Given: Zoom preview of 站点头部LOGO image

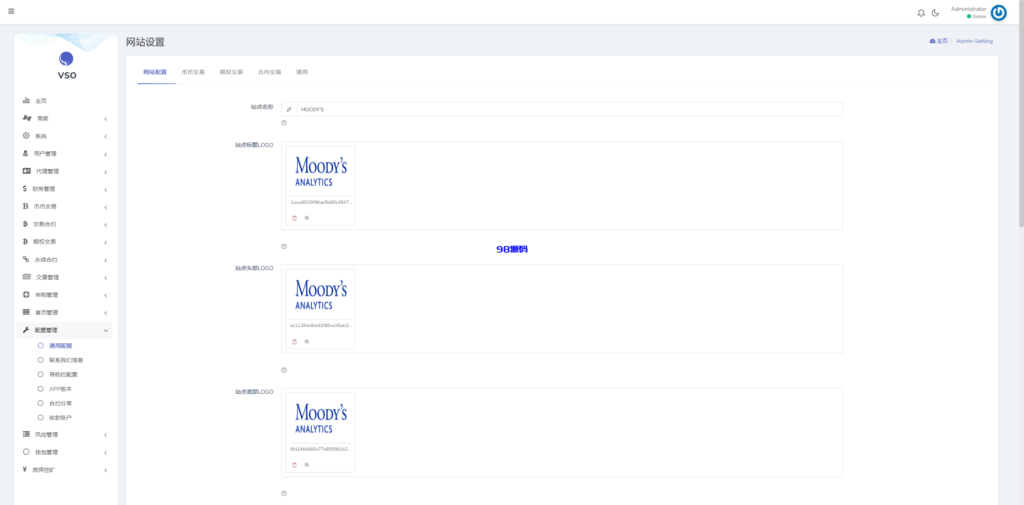Looking at the screenshot, I should click(307, 342).
